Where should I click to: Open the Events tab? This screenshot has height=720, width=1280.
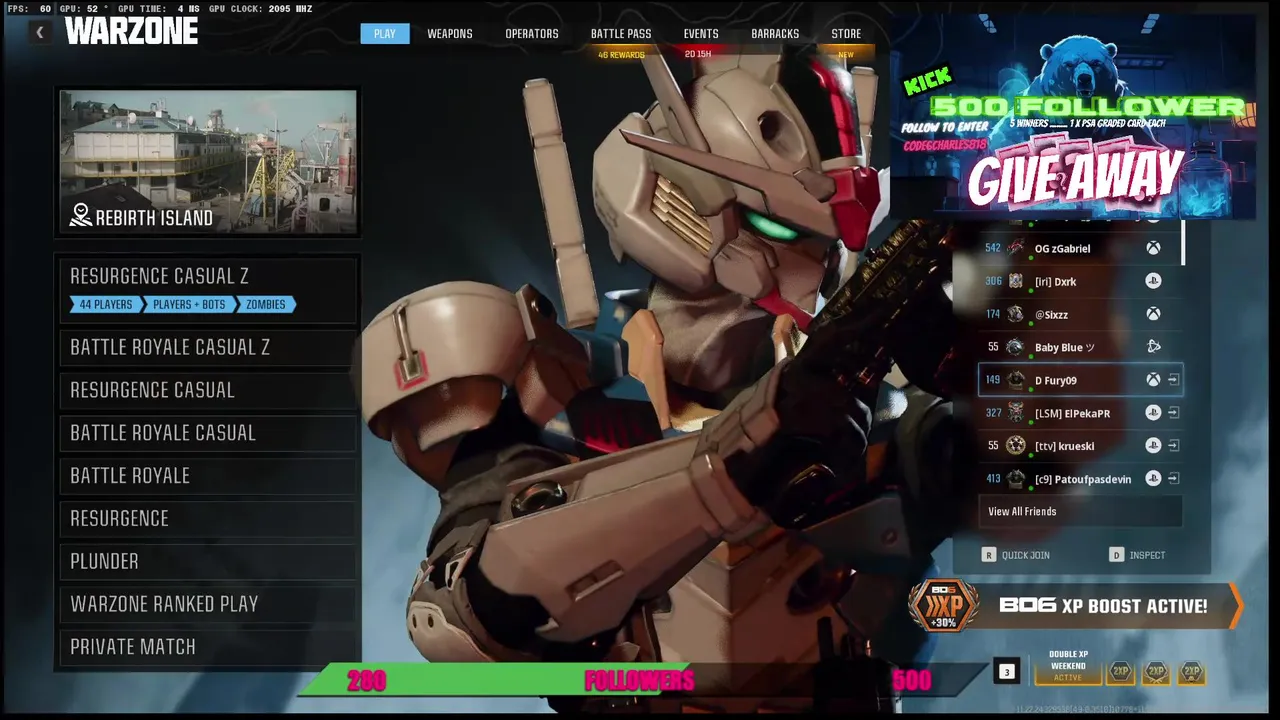[701, 34]
